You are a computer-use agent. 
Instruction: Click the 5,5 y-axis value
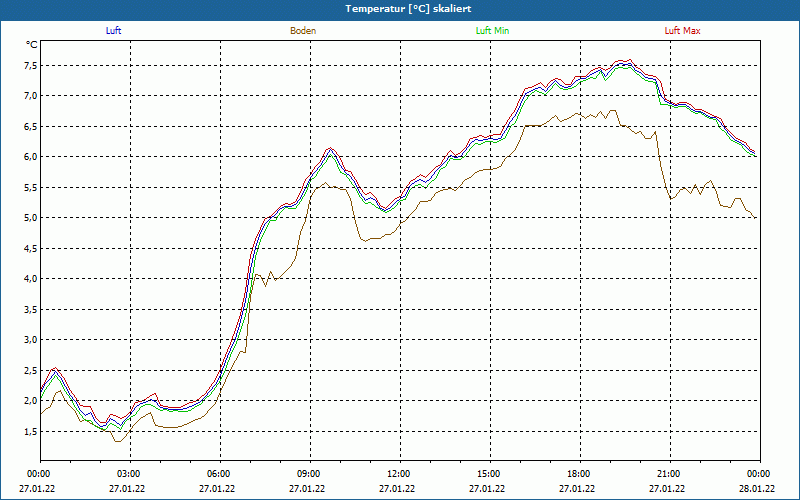31,187
